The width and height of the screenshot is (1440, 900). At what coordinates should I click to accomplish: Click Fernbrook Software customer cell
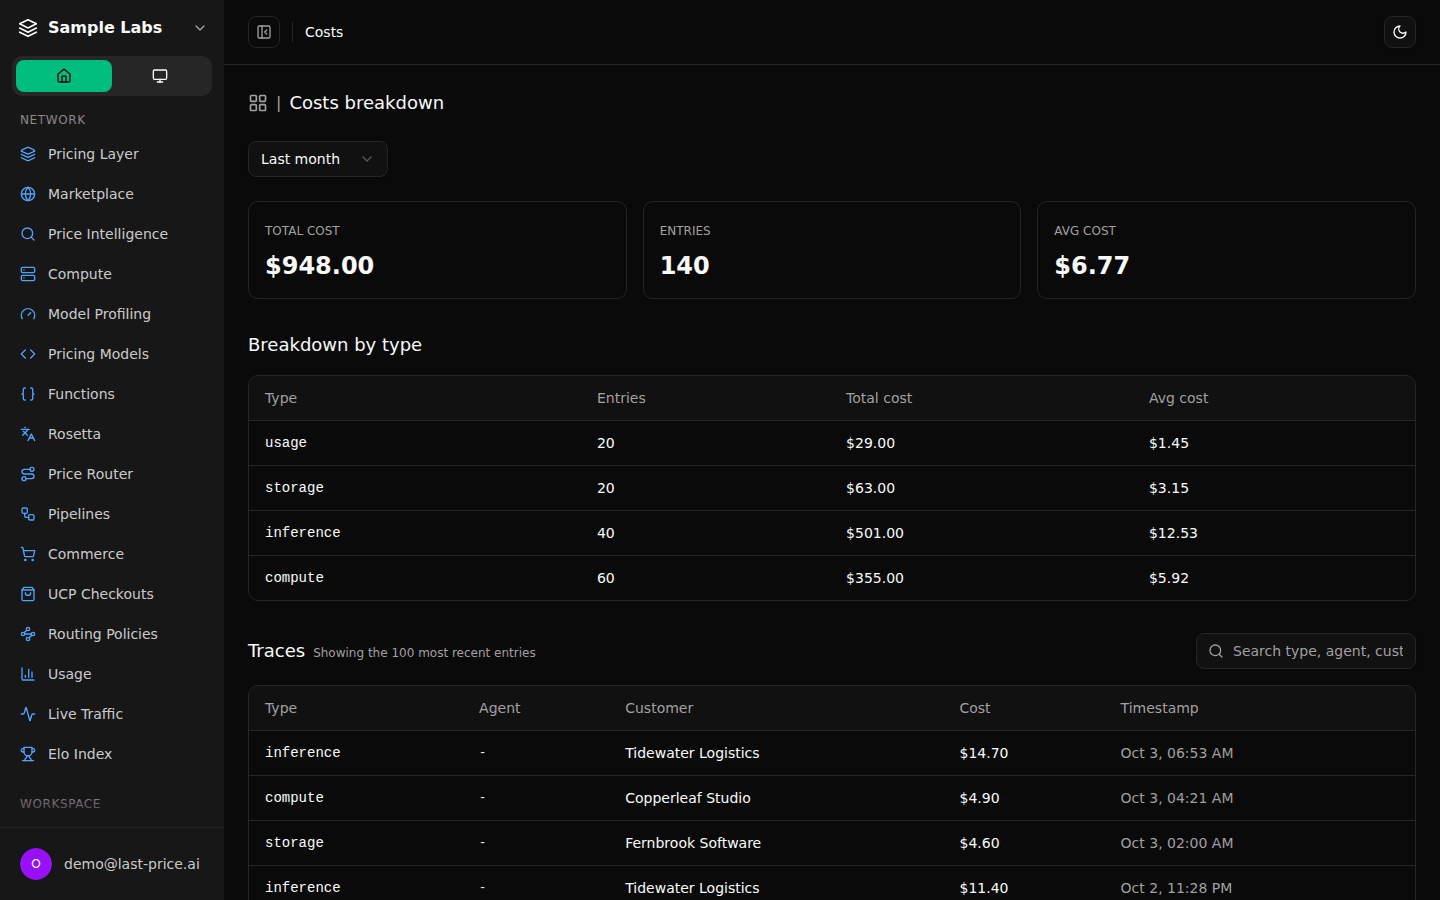693,843
